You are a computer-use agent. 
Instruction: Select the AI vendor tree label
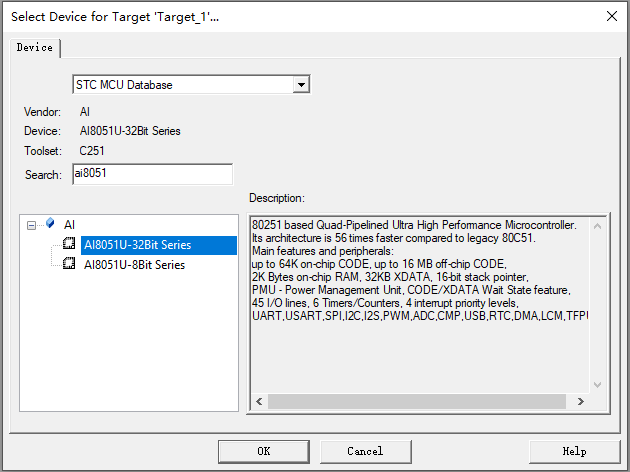click(x=70, y=225)
